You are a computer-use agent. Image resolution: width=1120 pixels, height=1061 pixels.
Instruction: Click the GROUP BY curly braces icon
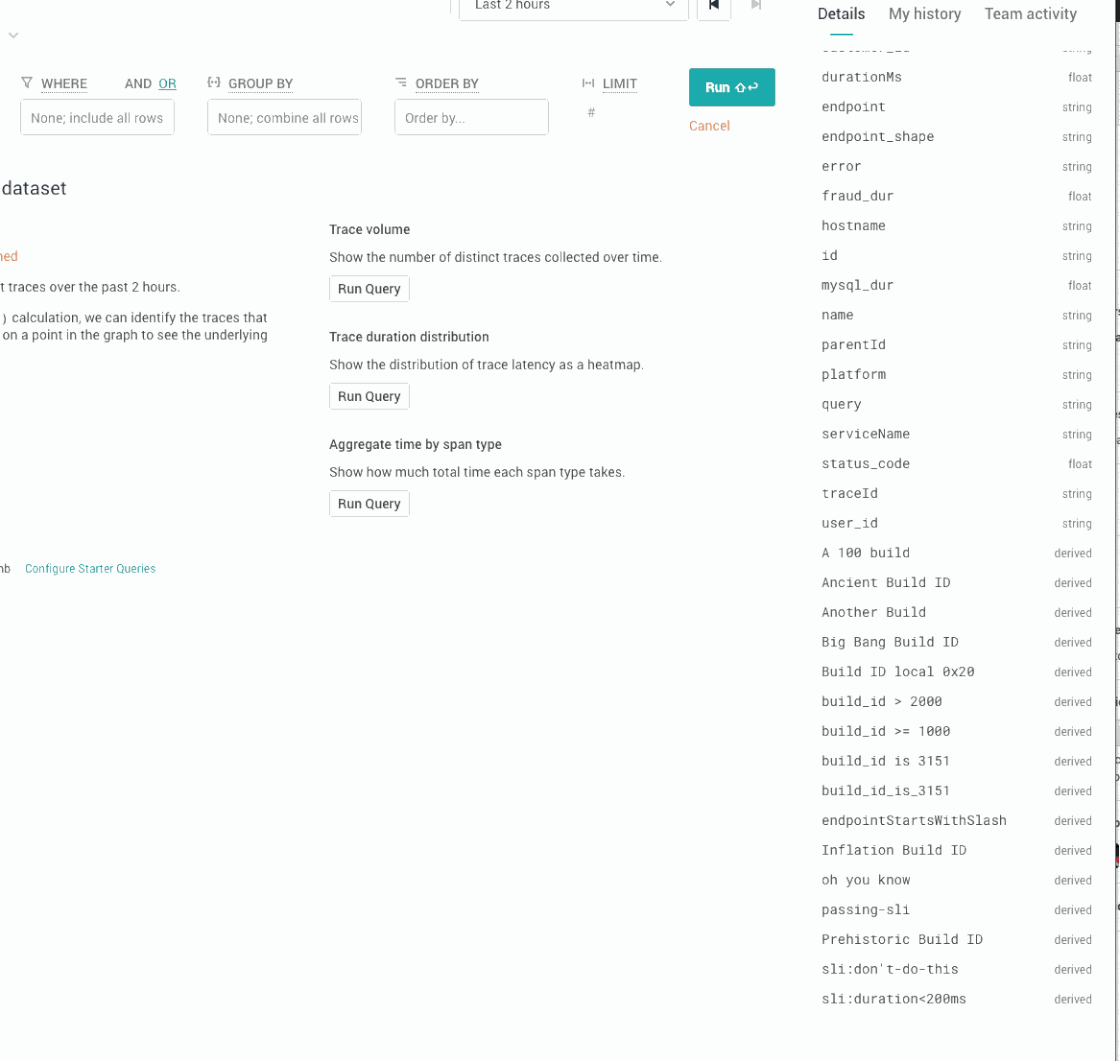(x=214, y=84)
